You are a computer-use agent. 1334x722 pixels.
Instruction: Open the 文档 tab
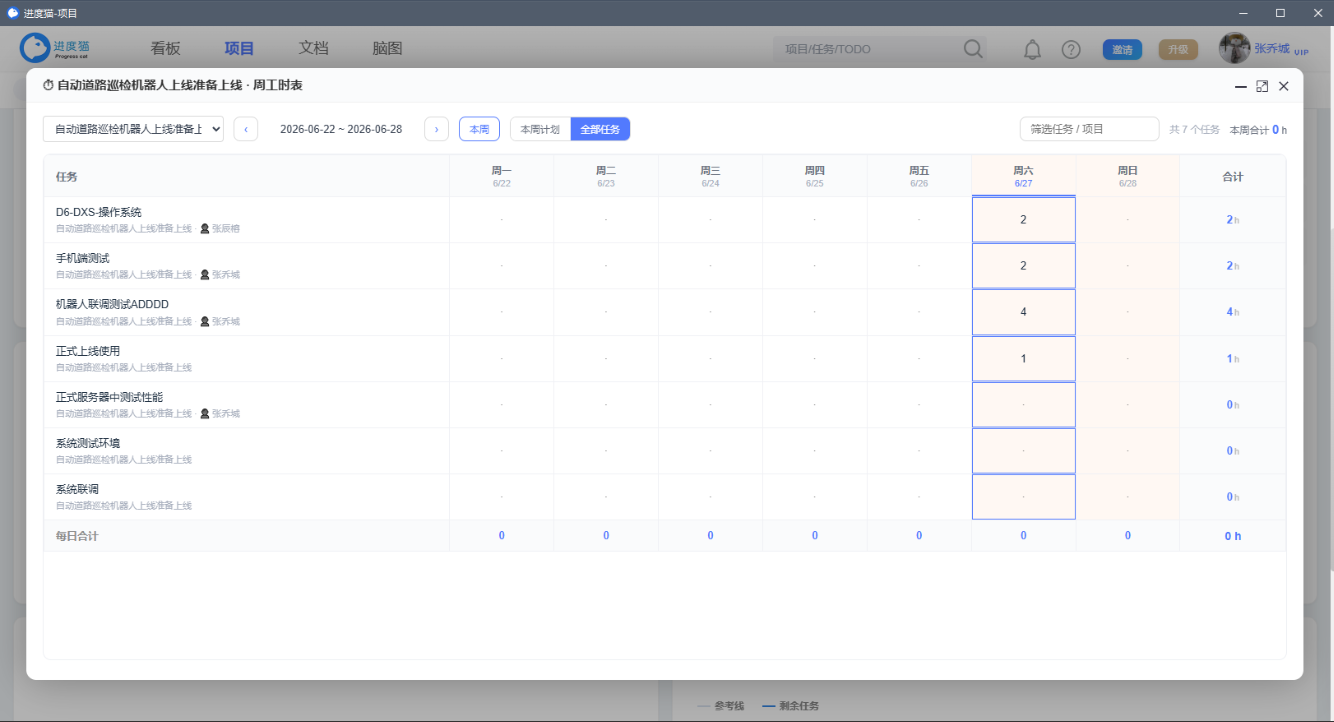(314, 48)
